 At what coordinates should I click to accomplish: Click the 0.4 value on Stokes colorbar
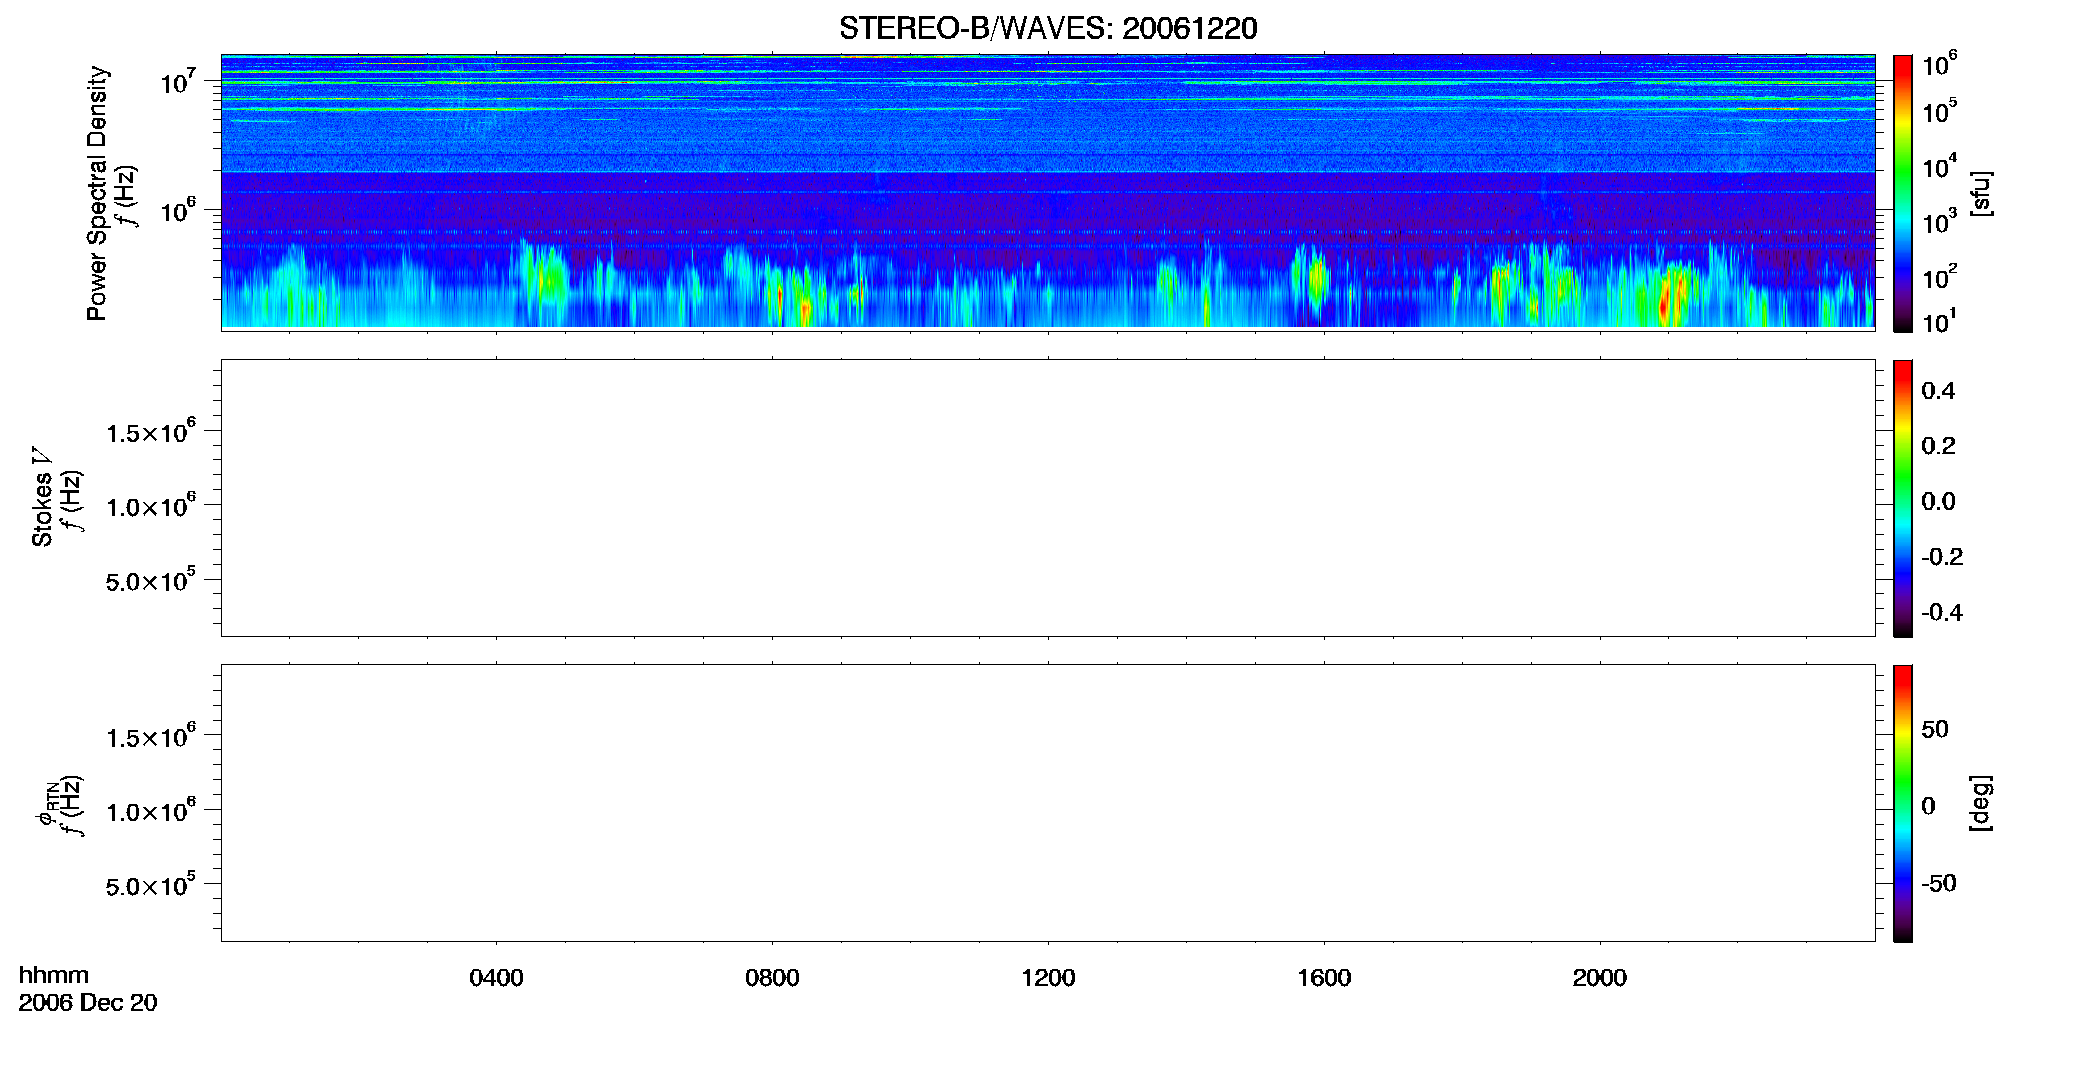[1938, 391]
